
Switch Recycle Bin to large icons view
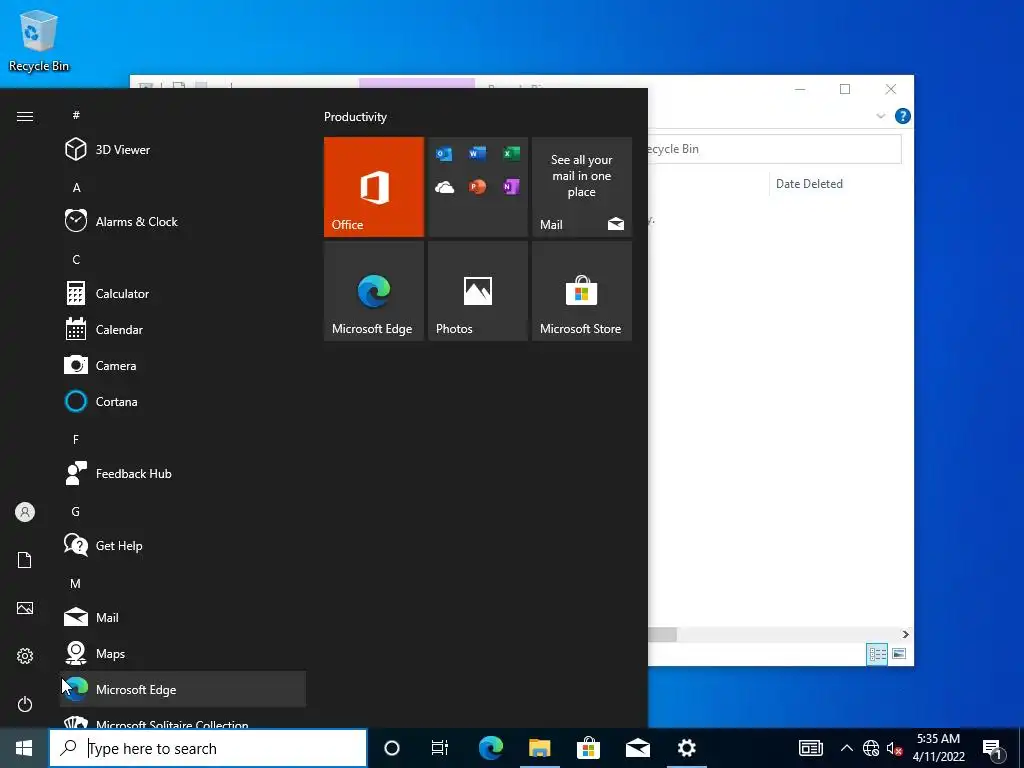tap(899, 654)
